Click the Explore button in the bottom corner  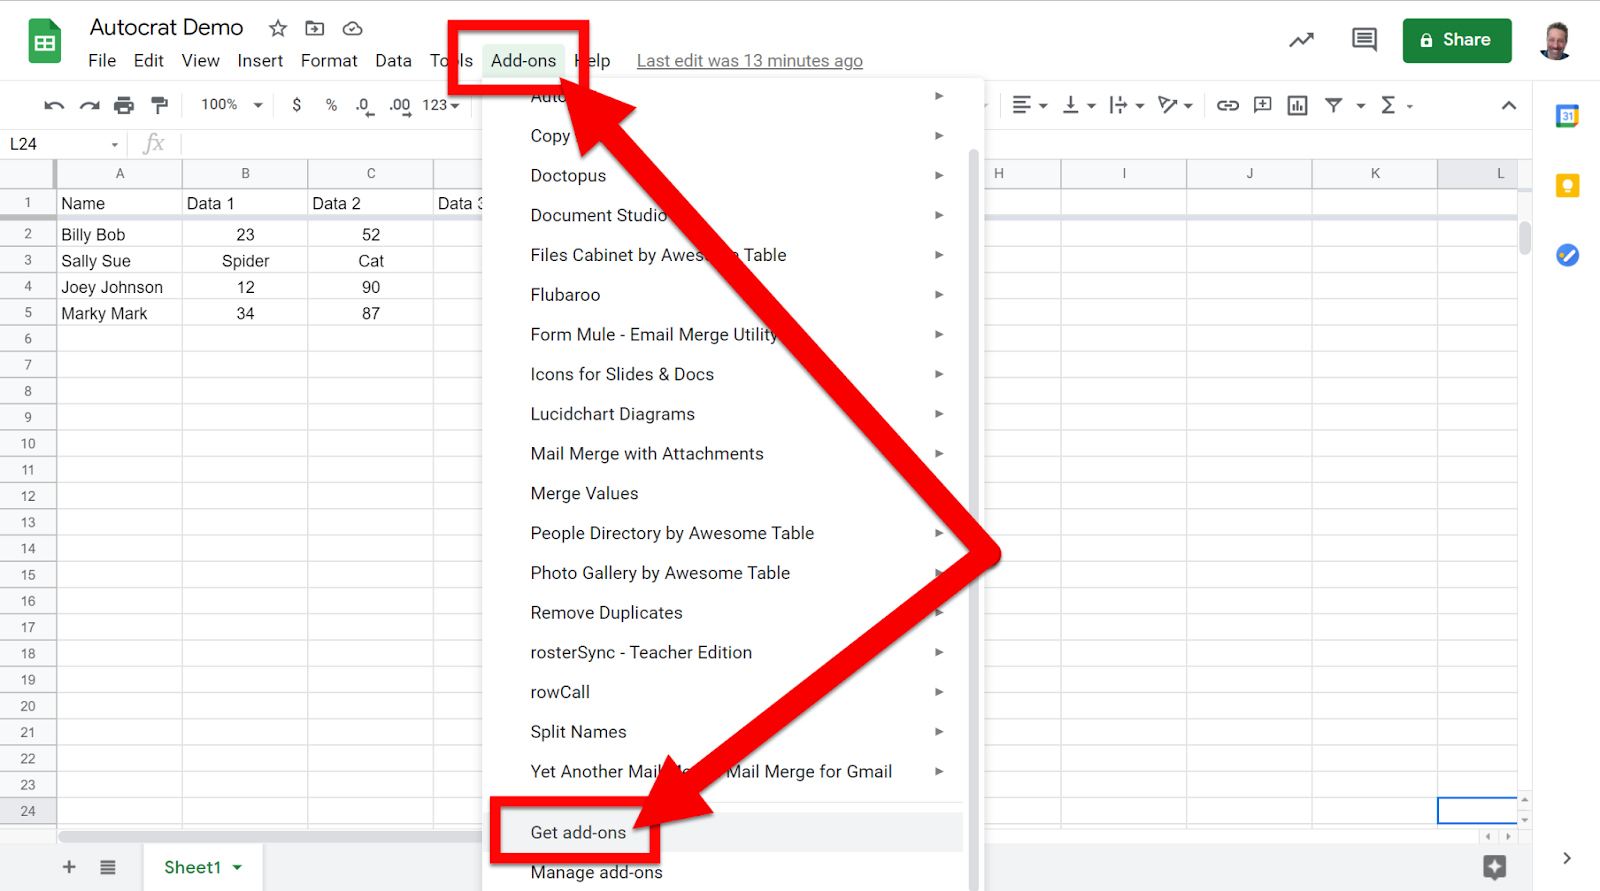[1494, 867]
